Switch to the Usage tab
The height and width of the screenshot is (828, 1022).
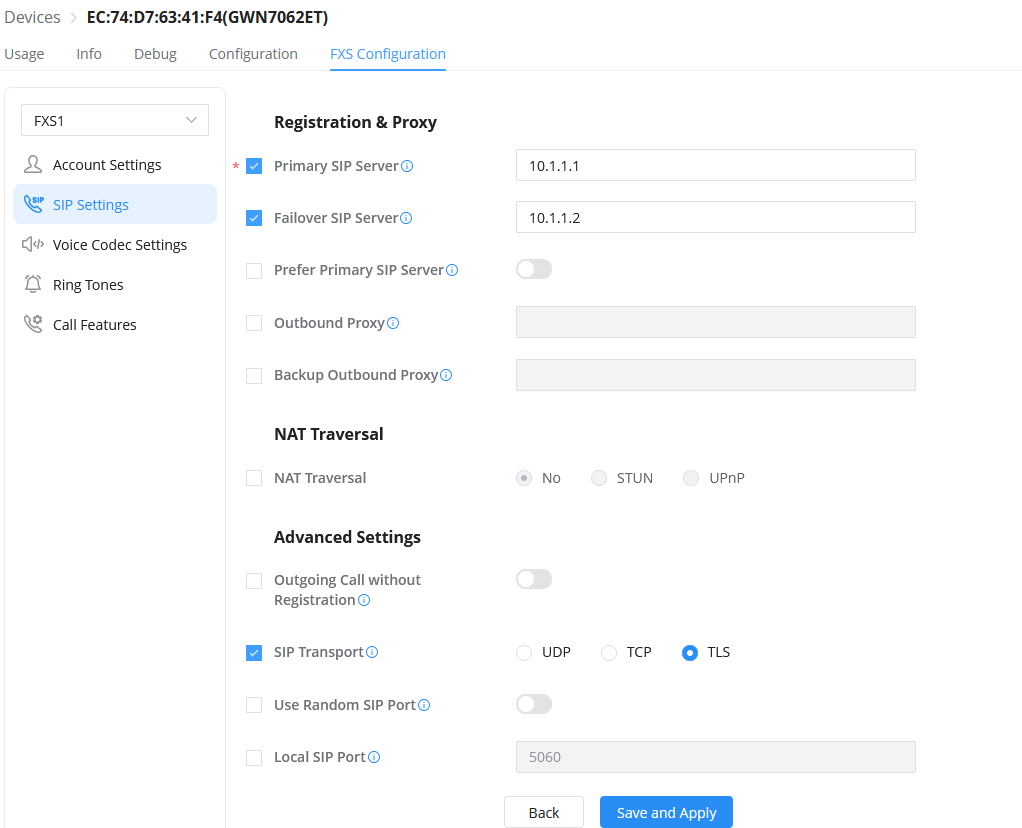tap(24, 54)
